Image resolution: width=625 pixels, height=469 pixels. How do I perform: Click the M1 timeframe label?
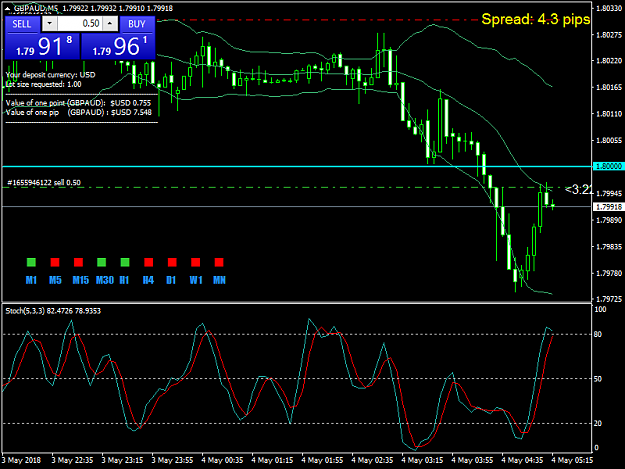[x=31, y=280]
